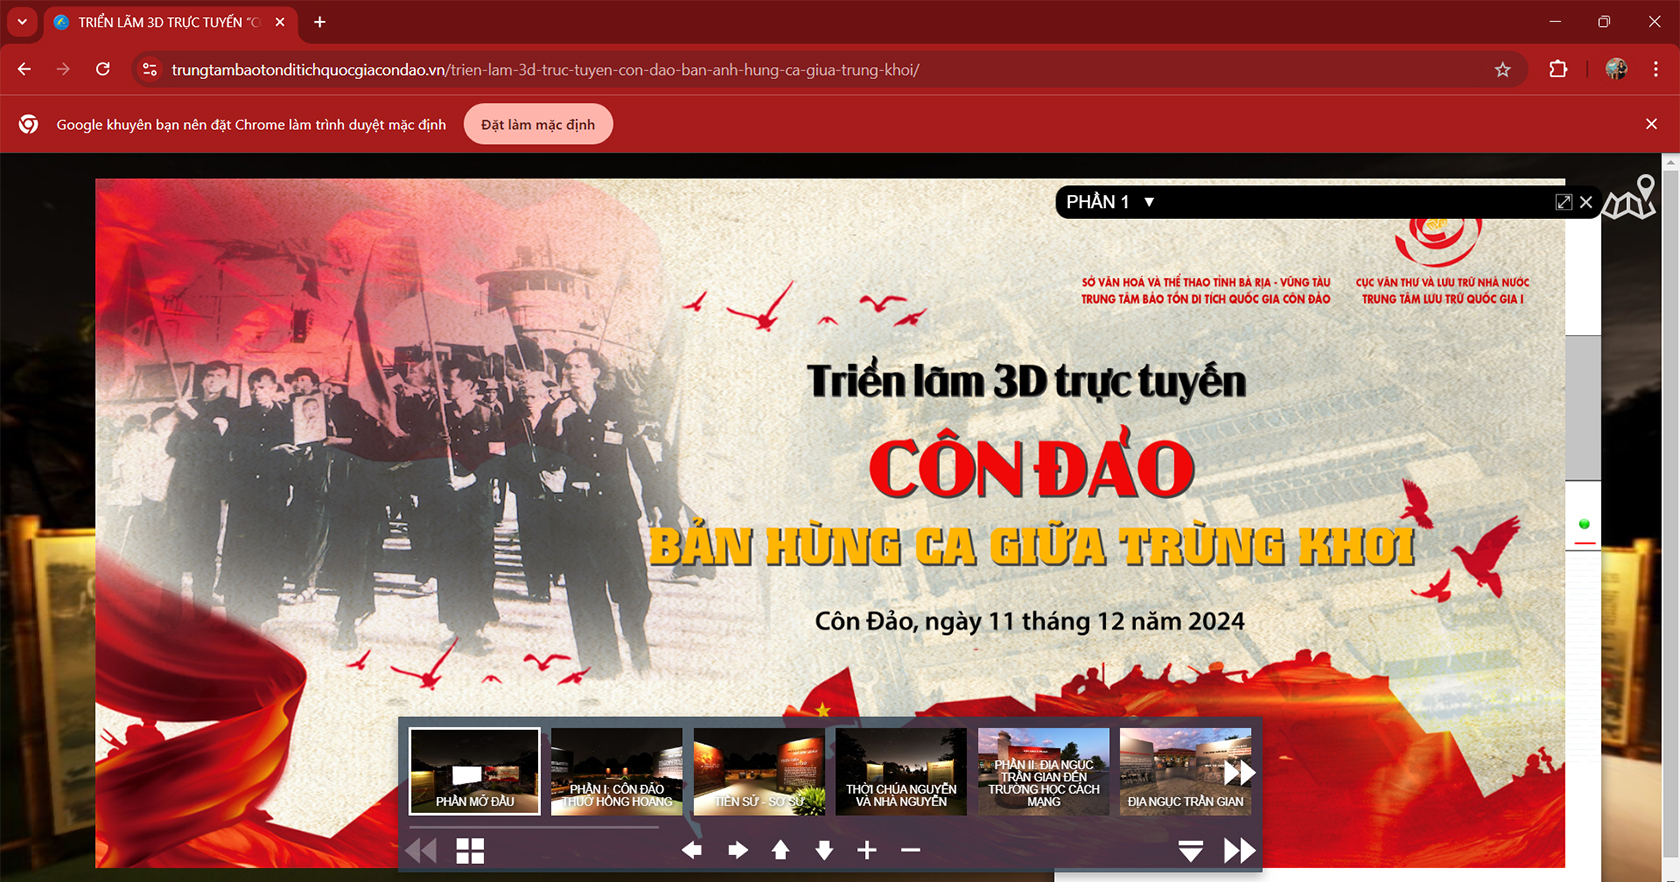This screenshot has height=882, width=1680.
Task: Open the THỜI CHÚA NGUYỄN VÀ NHÀ NGUYỄN thumbnail
Action: tap(901, 771)
